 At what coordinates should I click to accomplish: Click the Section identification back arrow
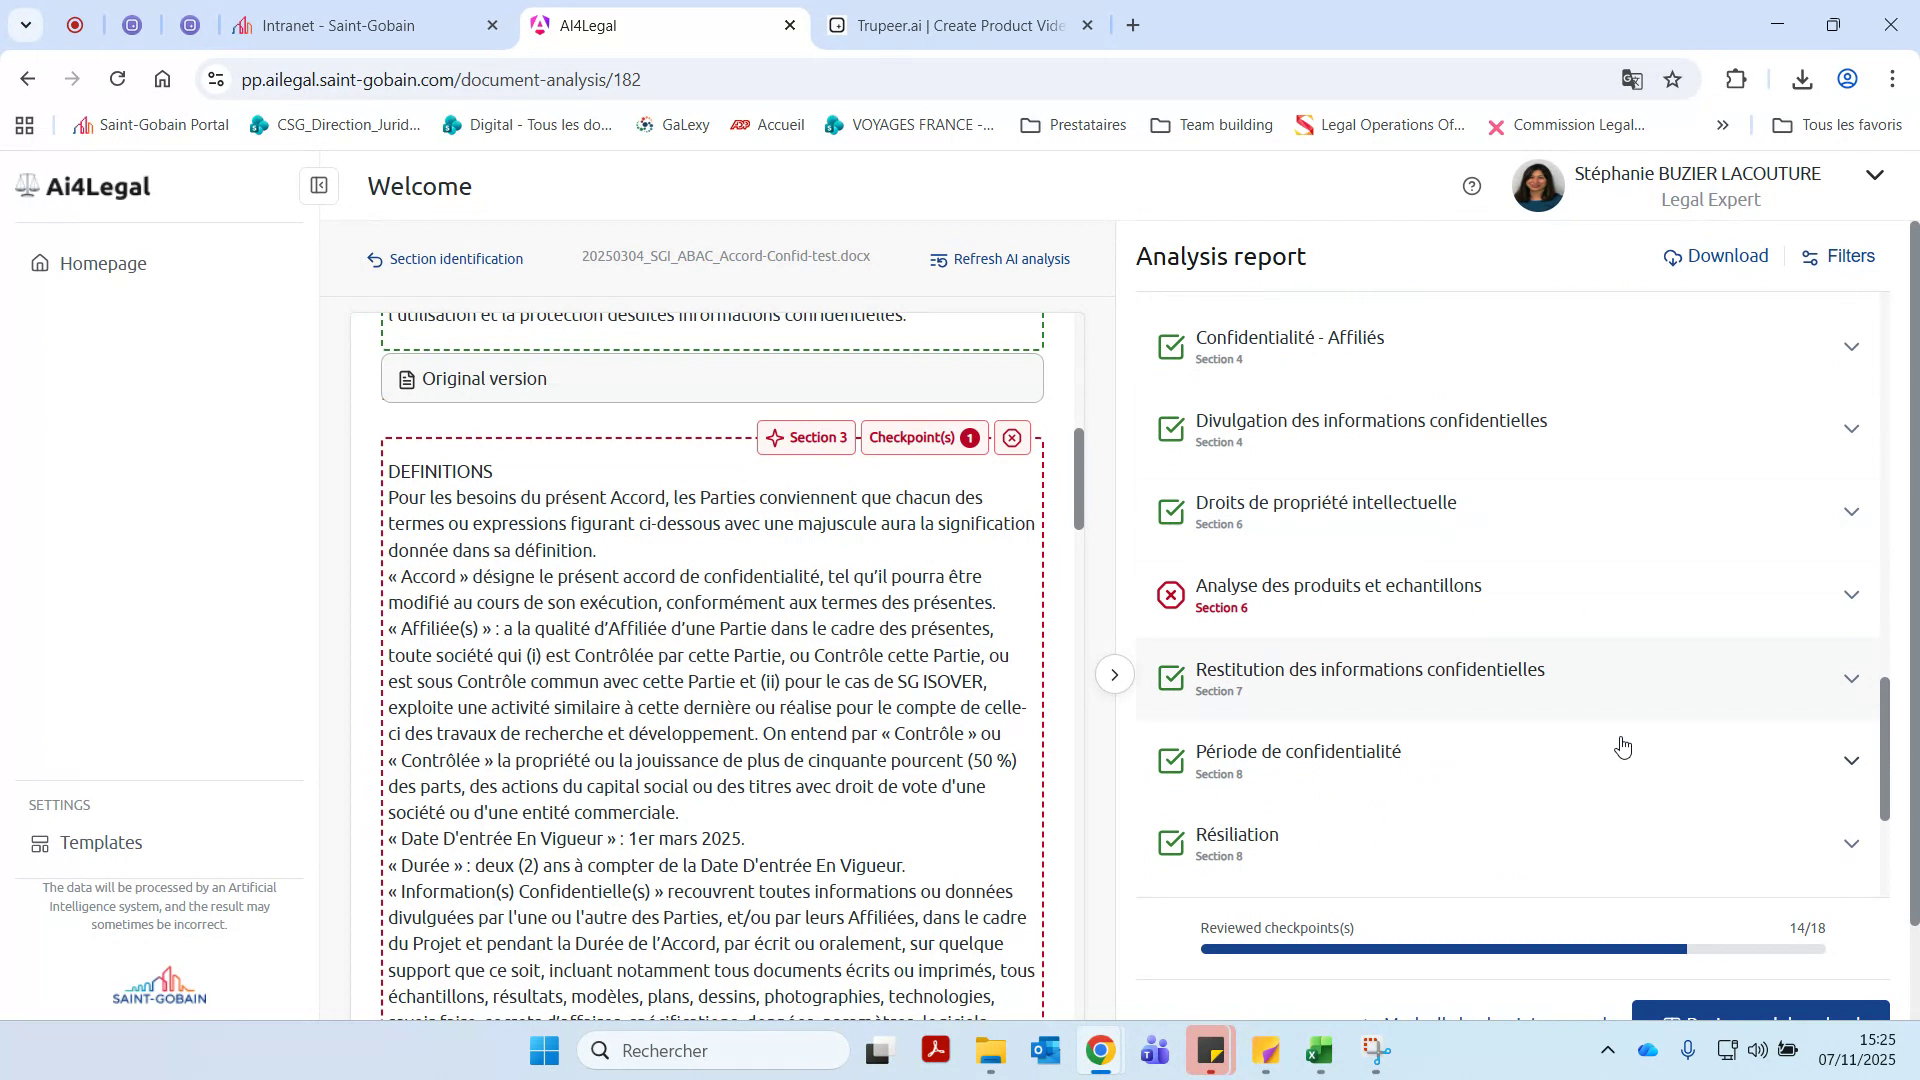point(373,259)
